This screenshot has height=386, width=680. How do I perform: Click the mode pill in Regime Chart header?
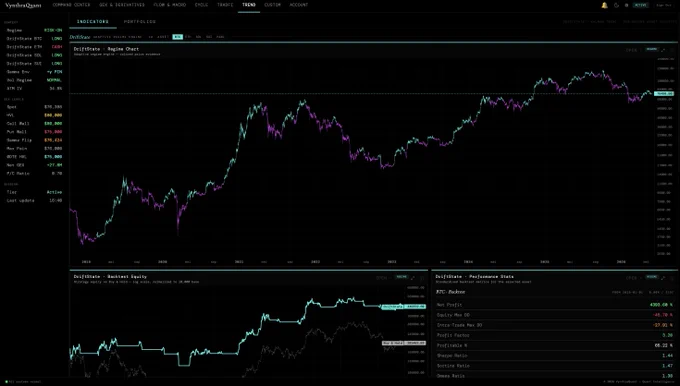[652, 49]
